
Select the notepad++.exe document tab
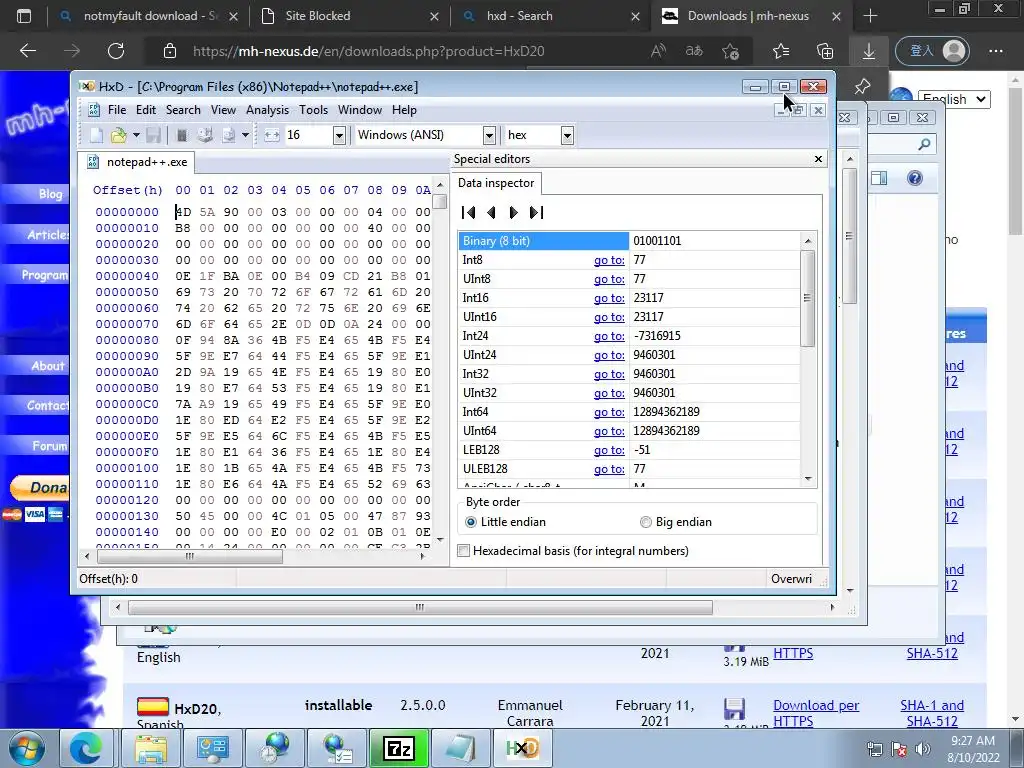[x=137, y=162]
